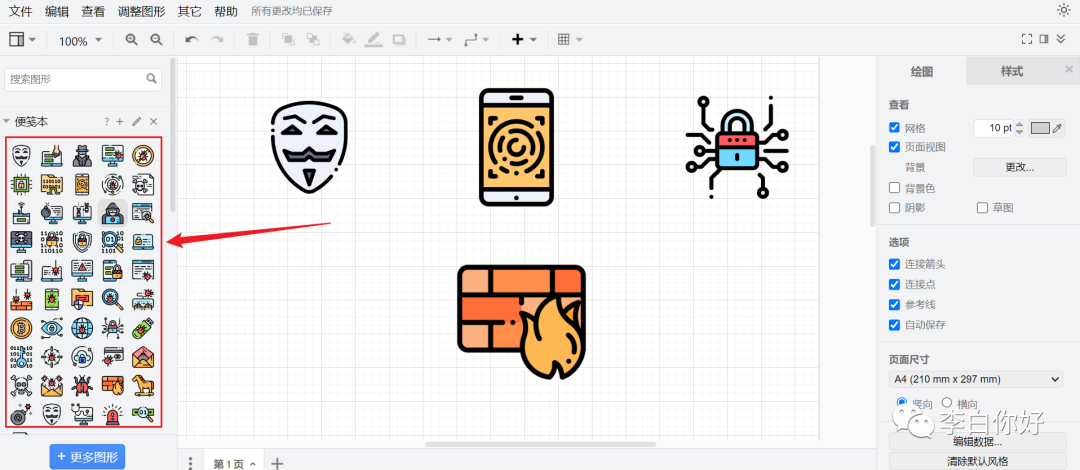
Task: Open the table grid dropdown
Action: coord(570,40)
